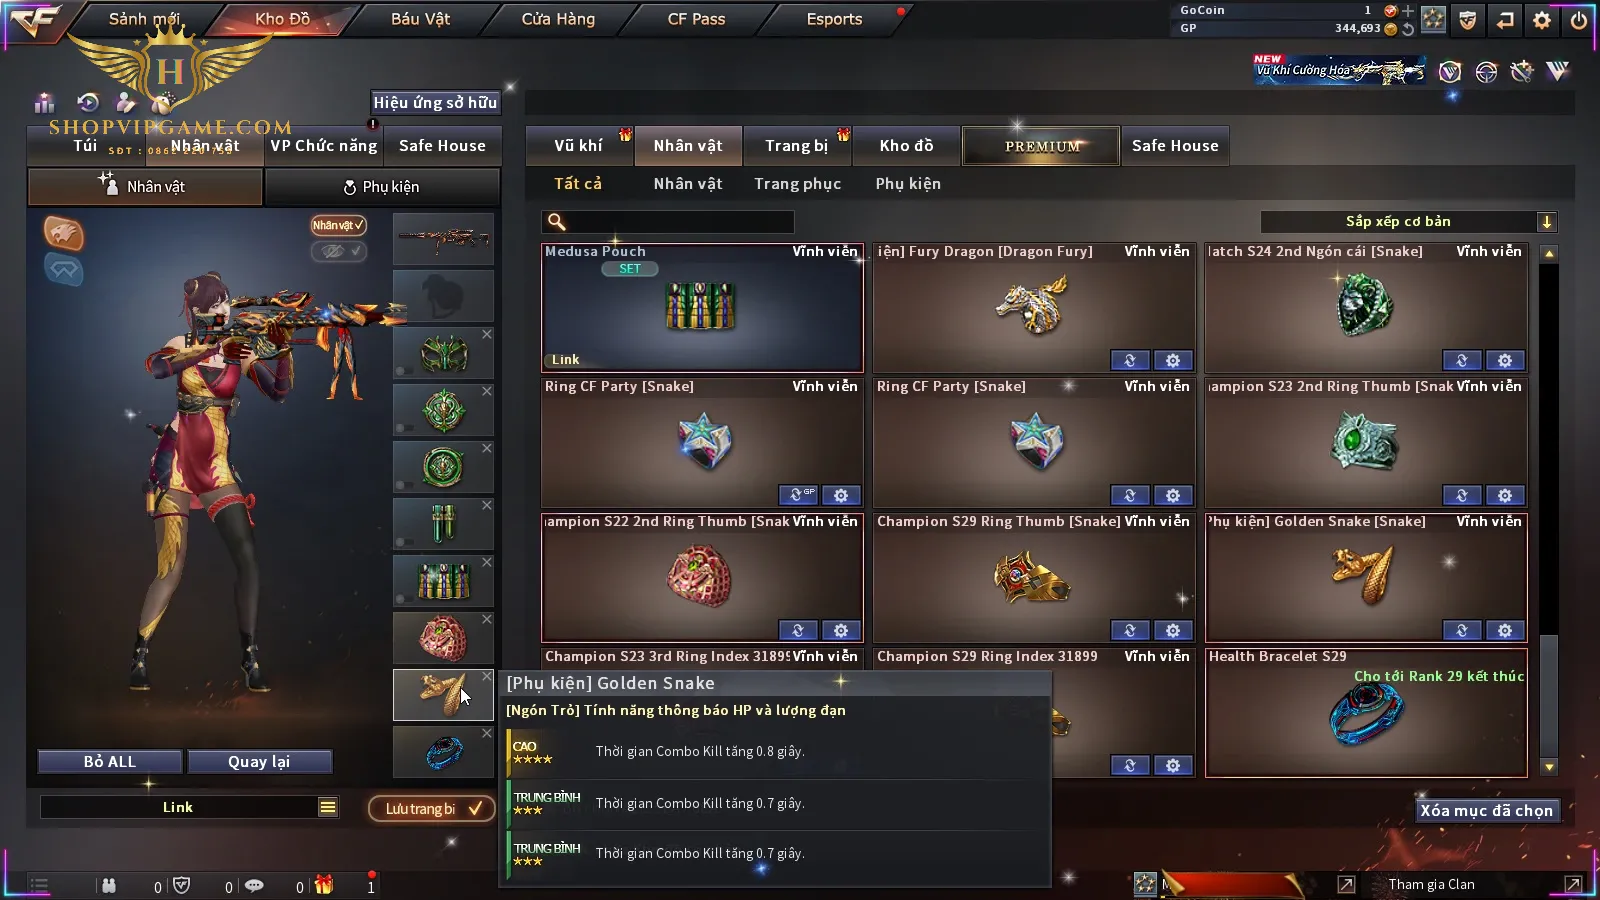
Task: Click swap icon on Golden Snake item
Action: coord(1461,630)
